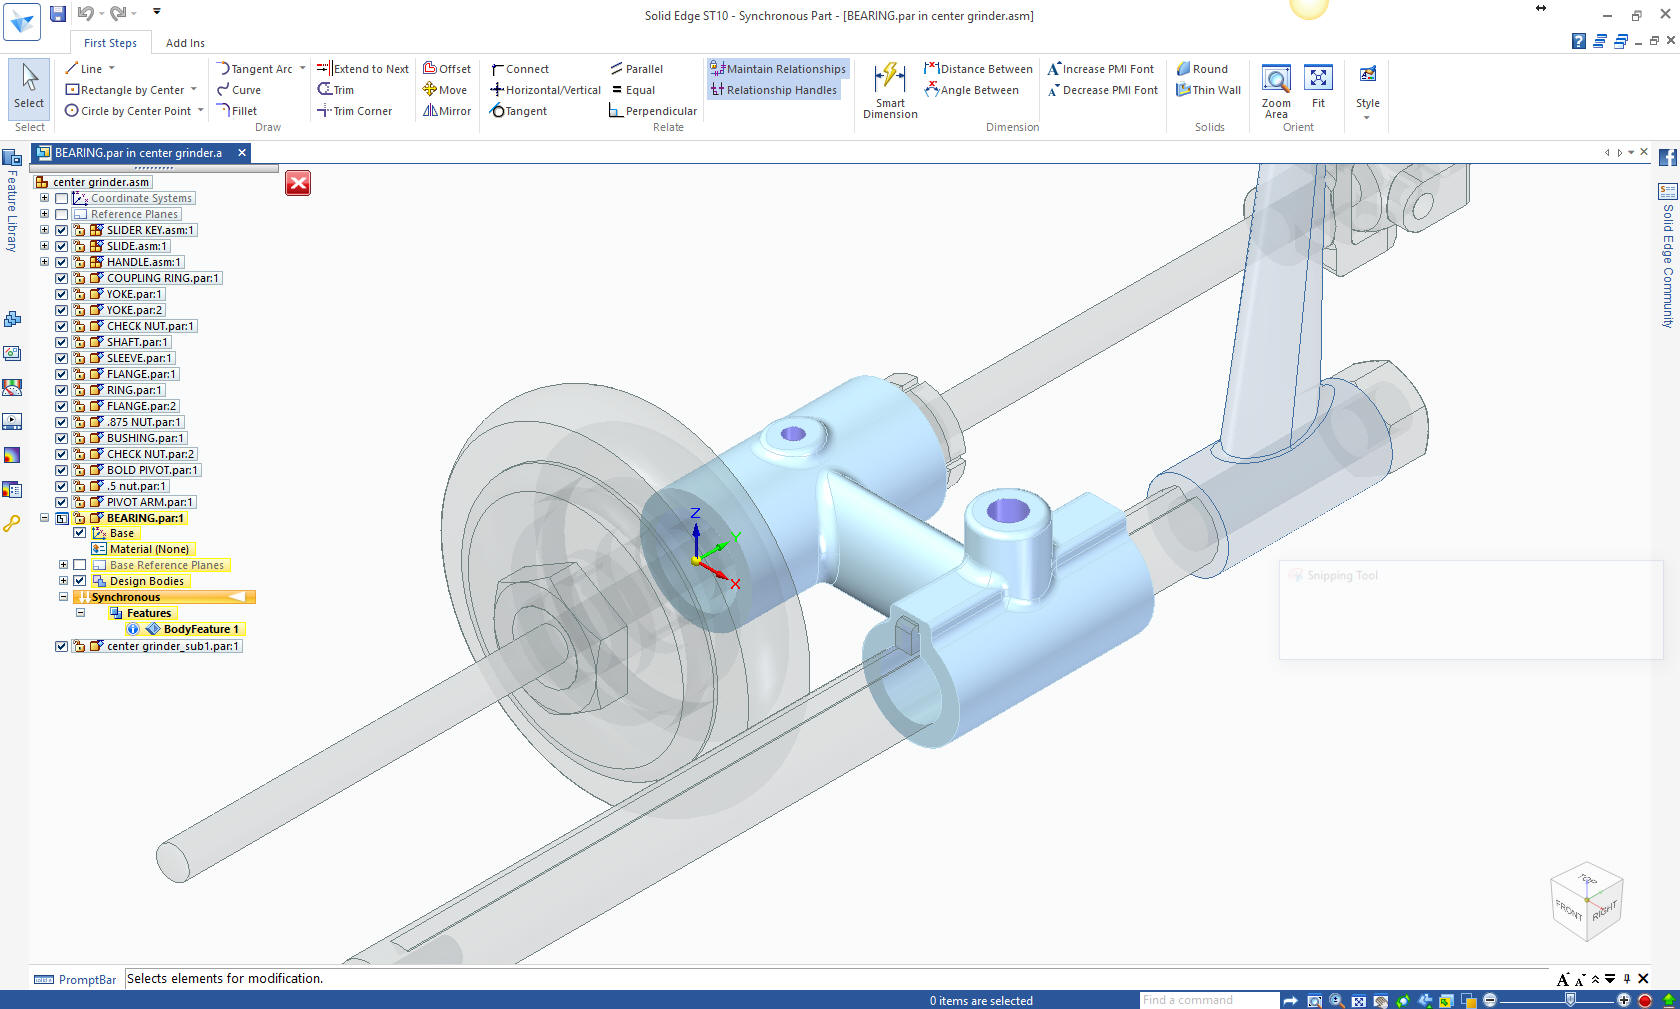Switch to the First Steps tab
Viewport: 1680px width, 1009px height.
click(x=110, y=43)
